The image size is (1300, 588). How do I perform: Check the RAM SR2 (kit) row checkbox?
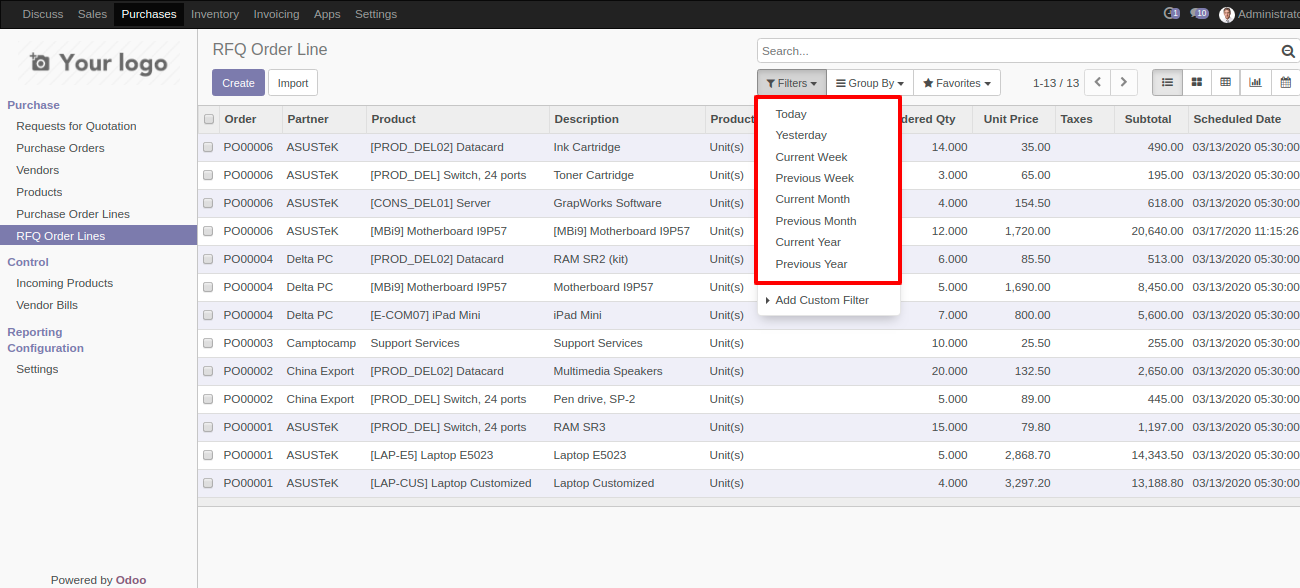209,259
